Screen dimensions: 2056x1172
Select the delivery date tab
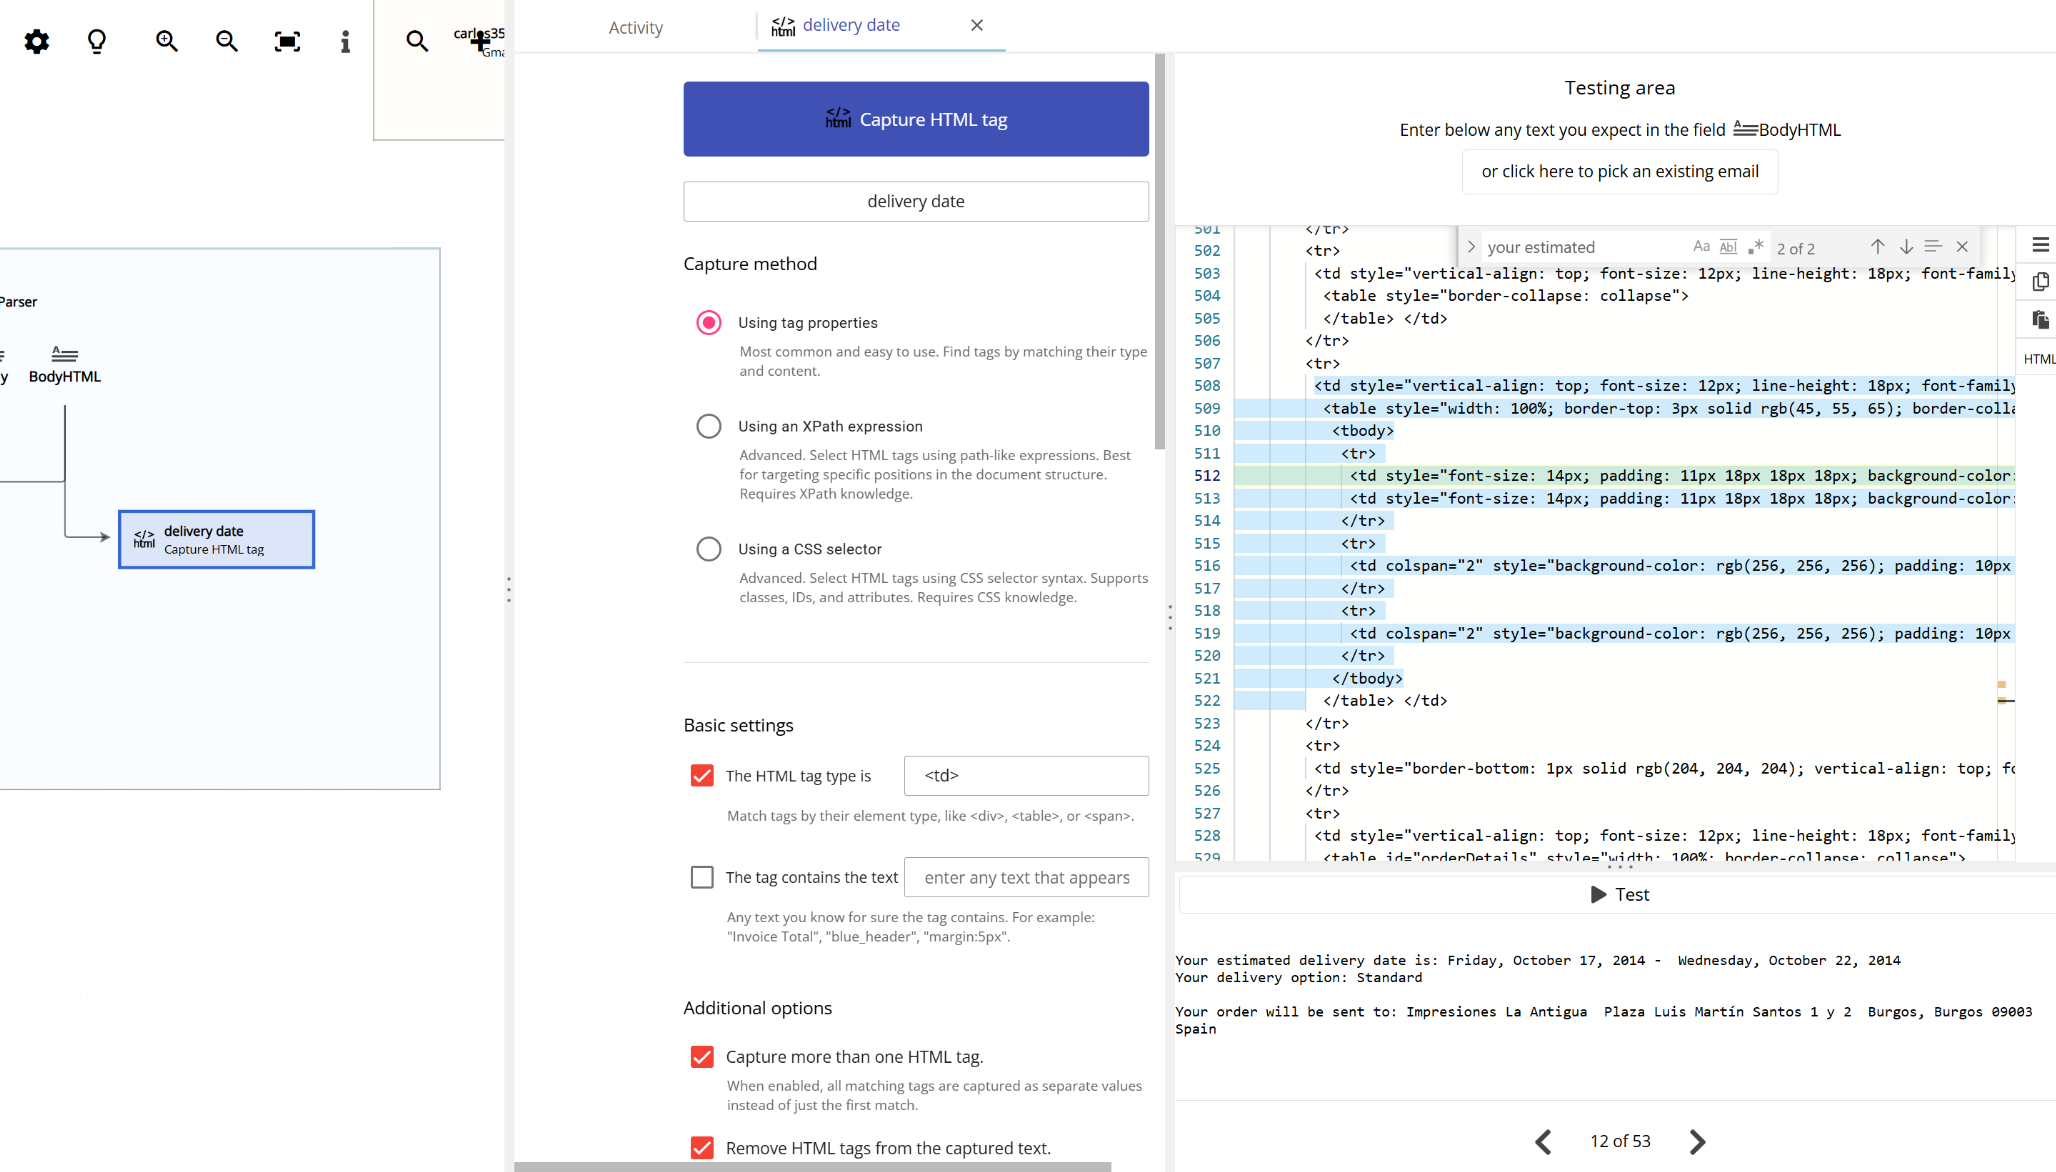click(851, 25)
